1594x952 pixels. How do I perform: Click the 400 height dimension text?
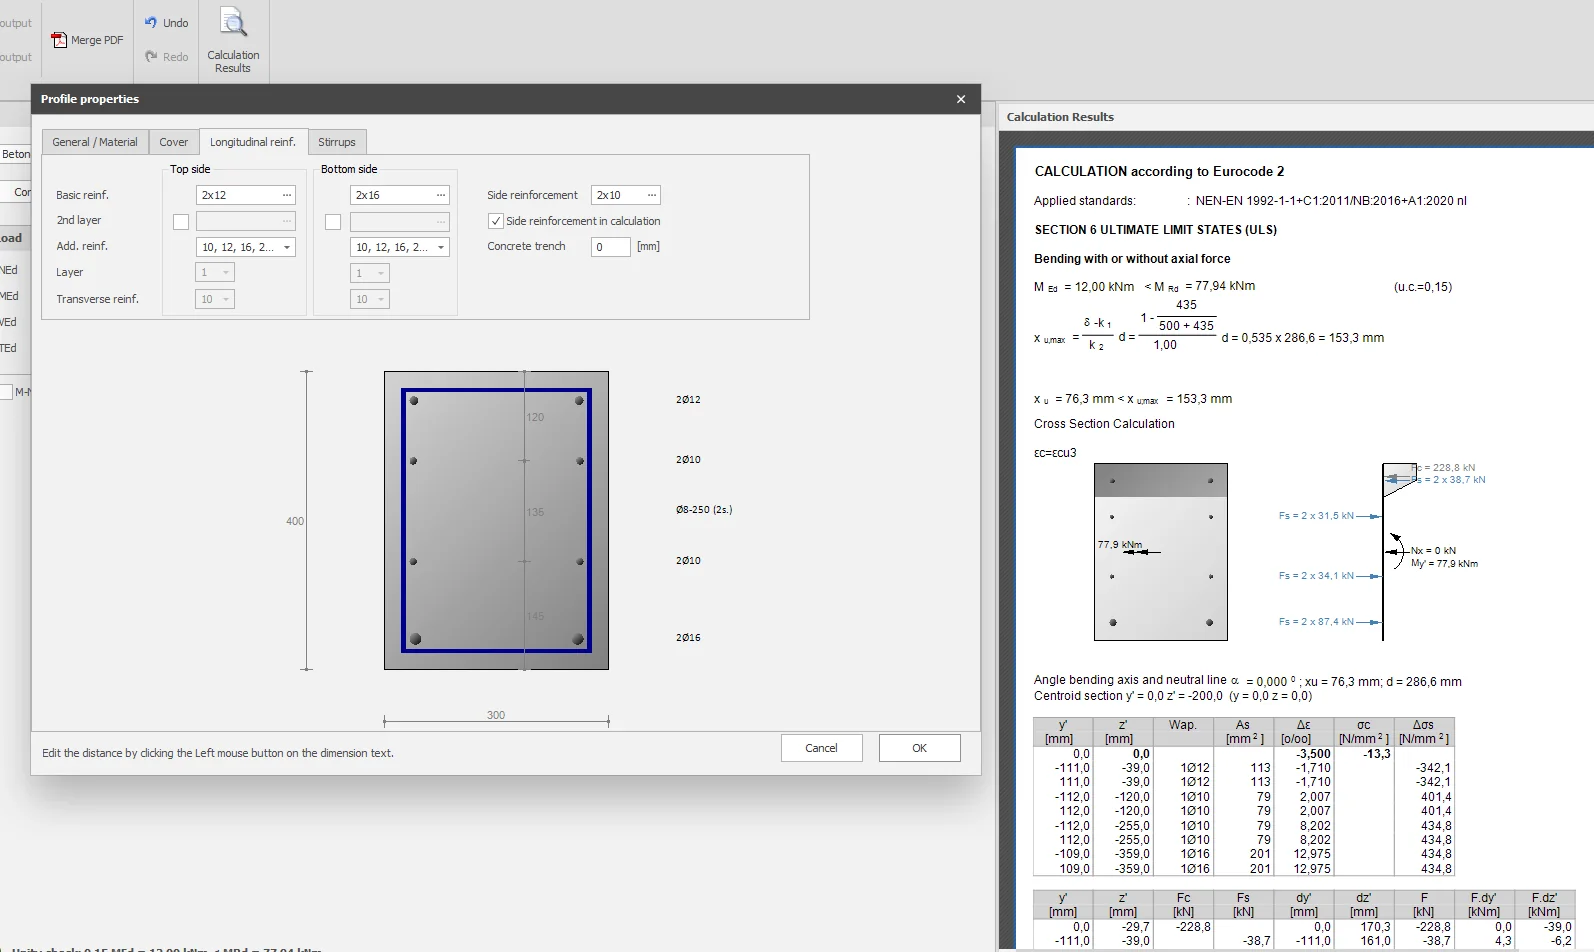[295, 521]
